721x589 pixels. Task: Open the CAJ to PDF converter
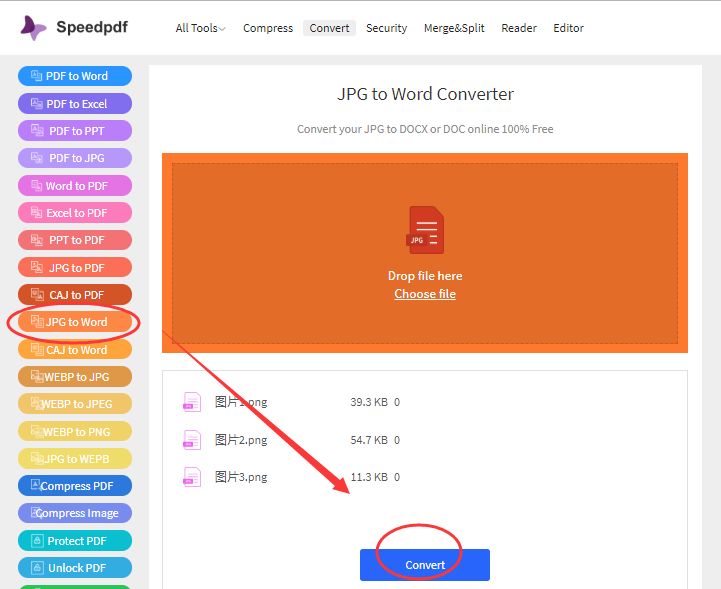(75, 294)
